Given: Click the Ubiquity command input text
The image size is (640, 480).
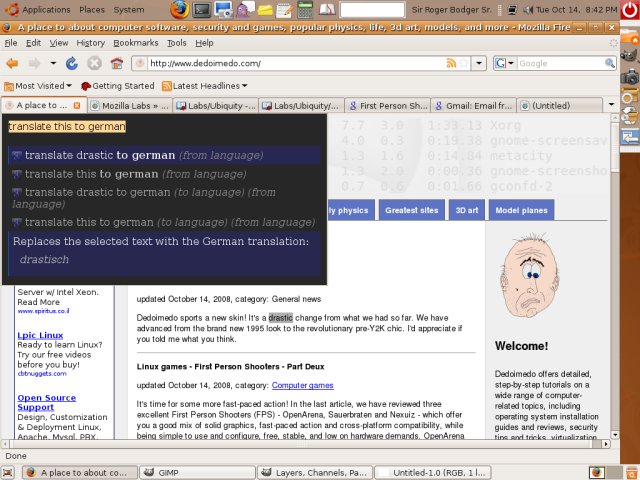Looking at the screenshot, I should 67,127.
